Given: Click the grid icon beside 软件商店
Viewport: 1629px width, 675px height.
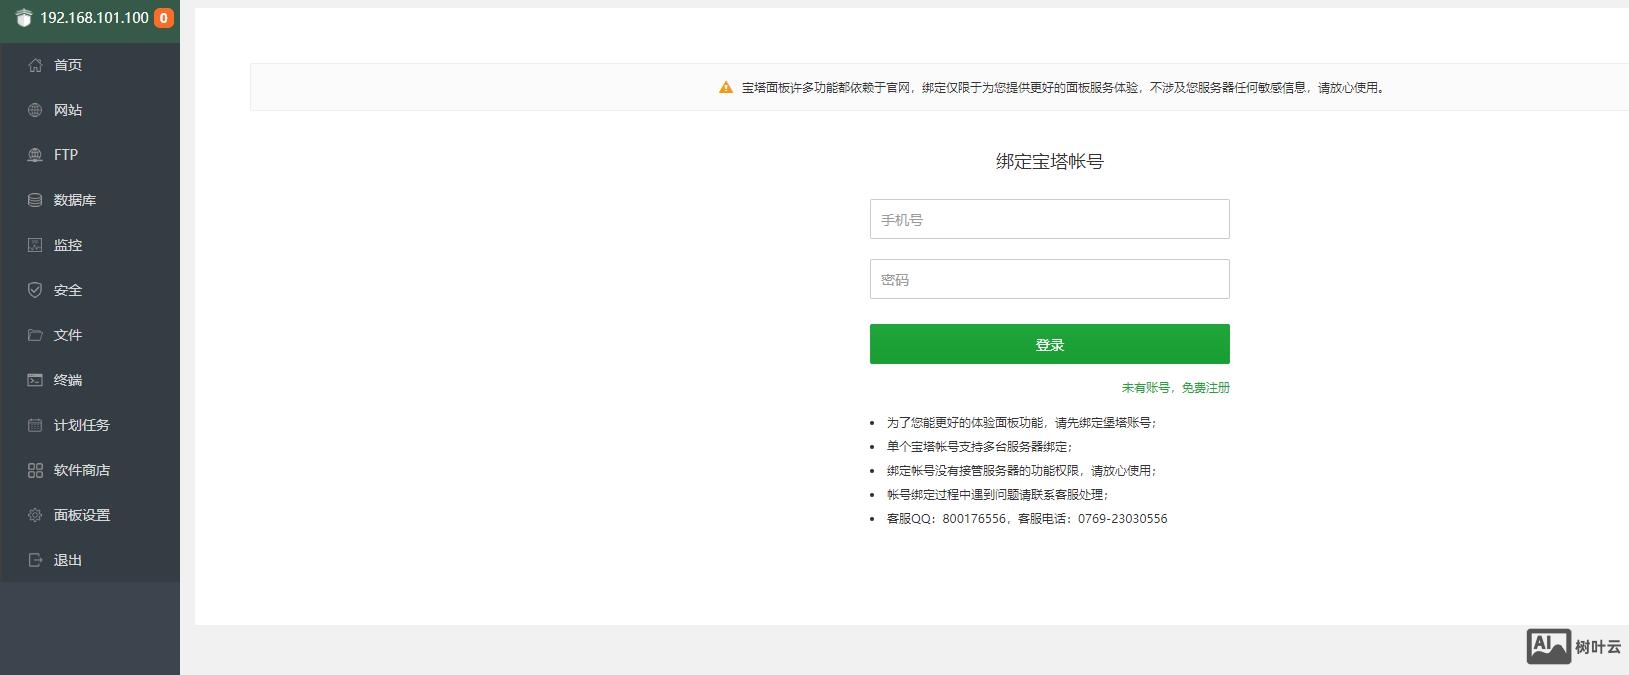Looking at the screenshot, I should [35, 470].
